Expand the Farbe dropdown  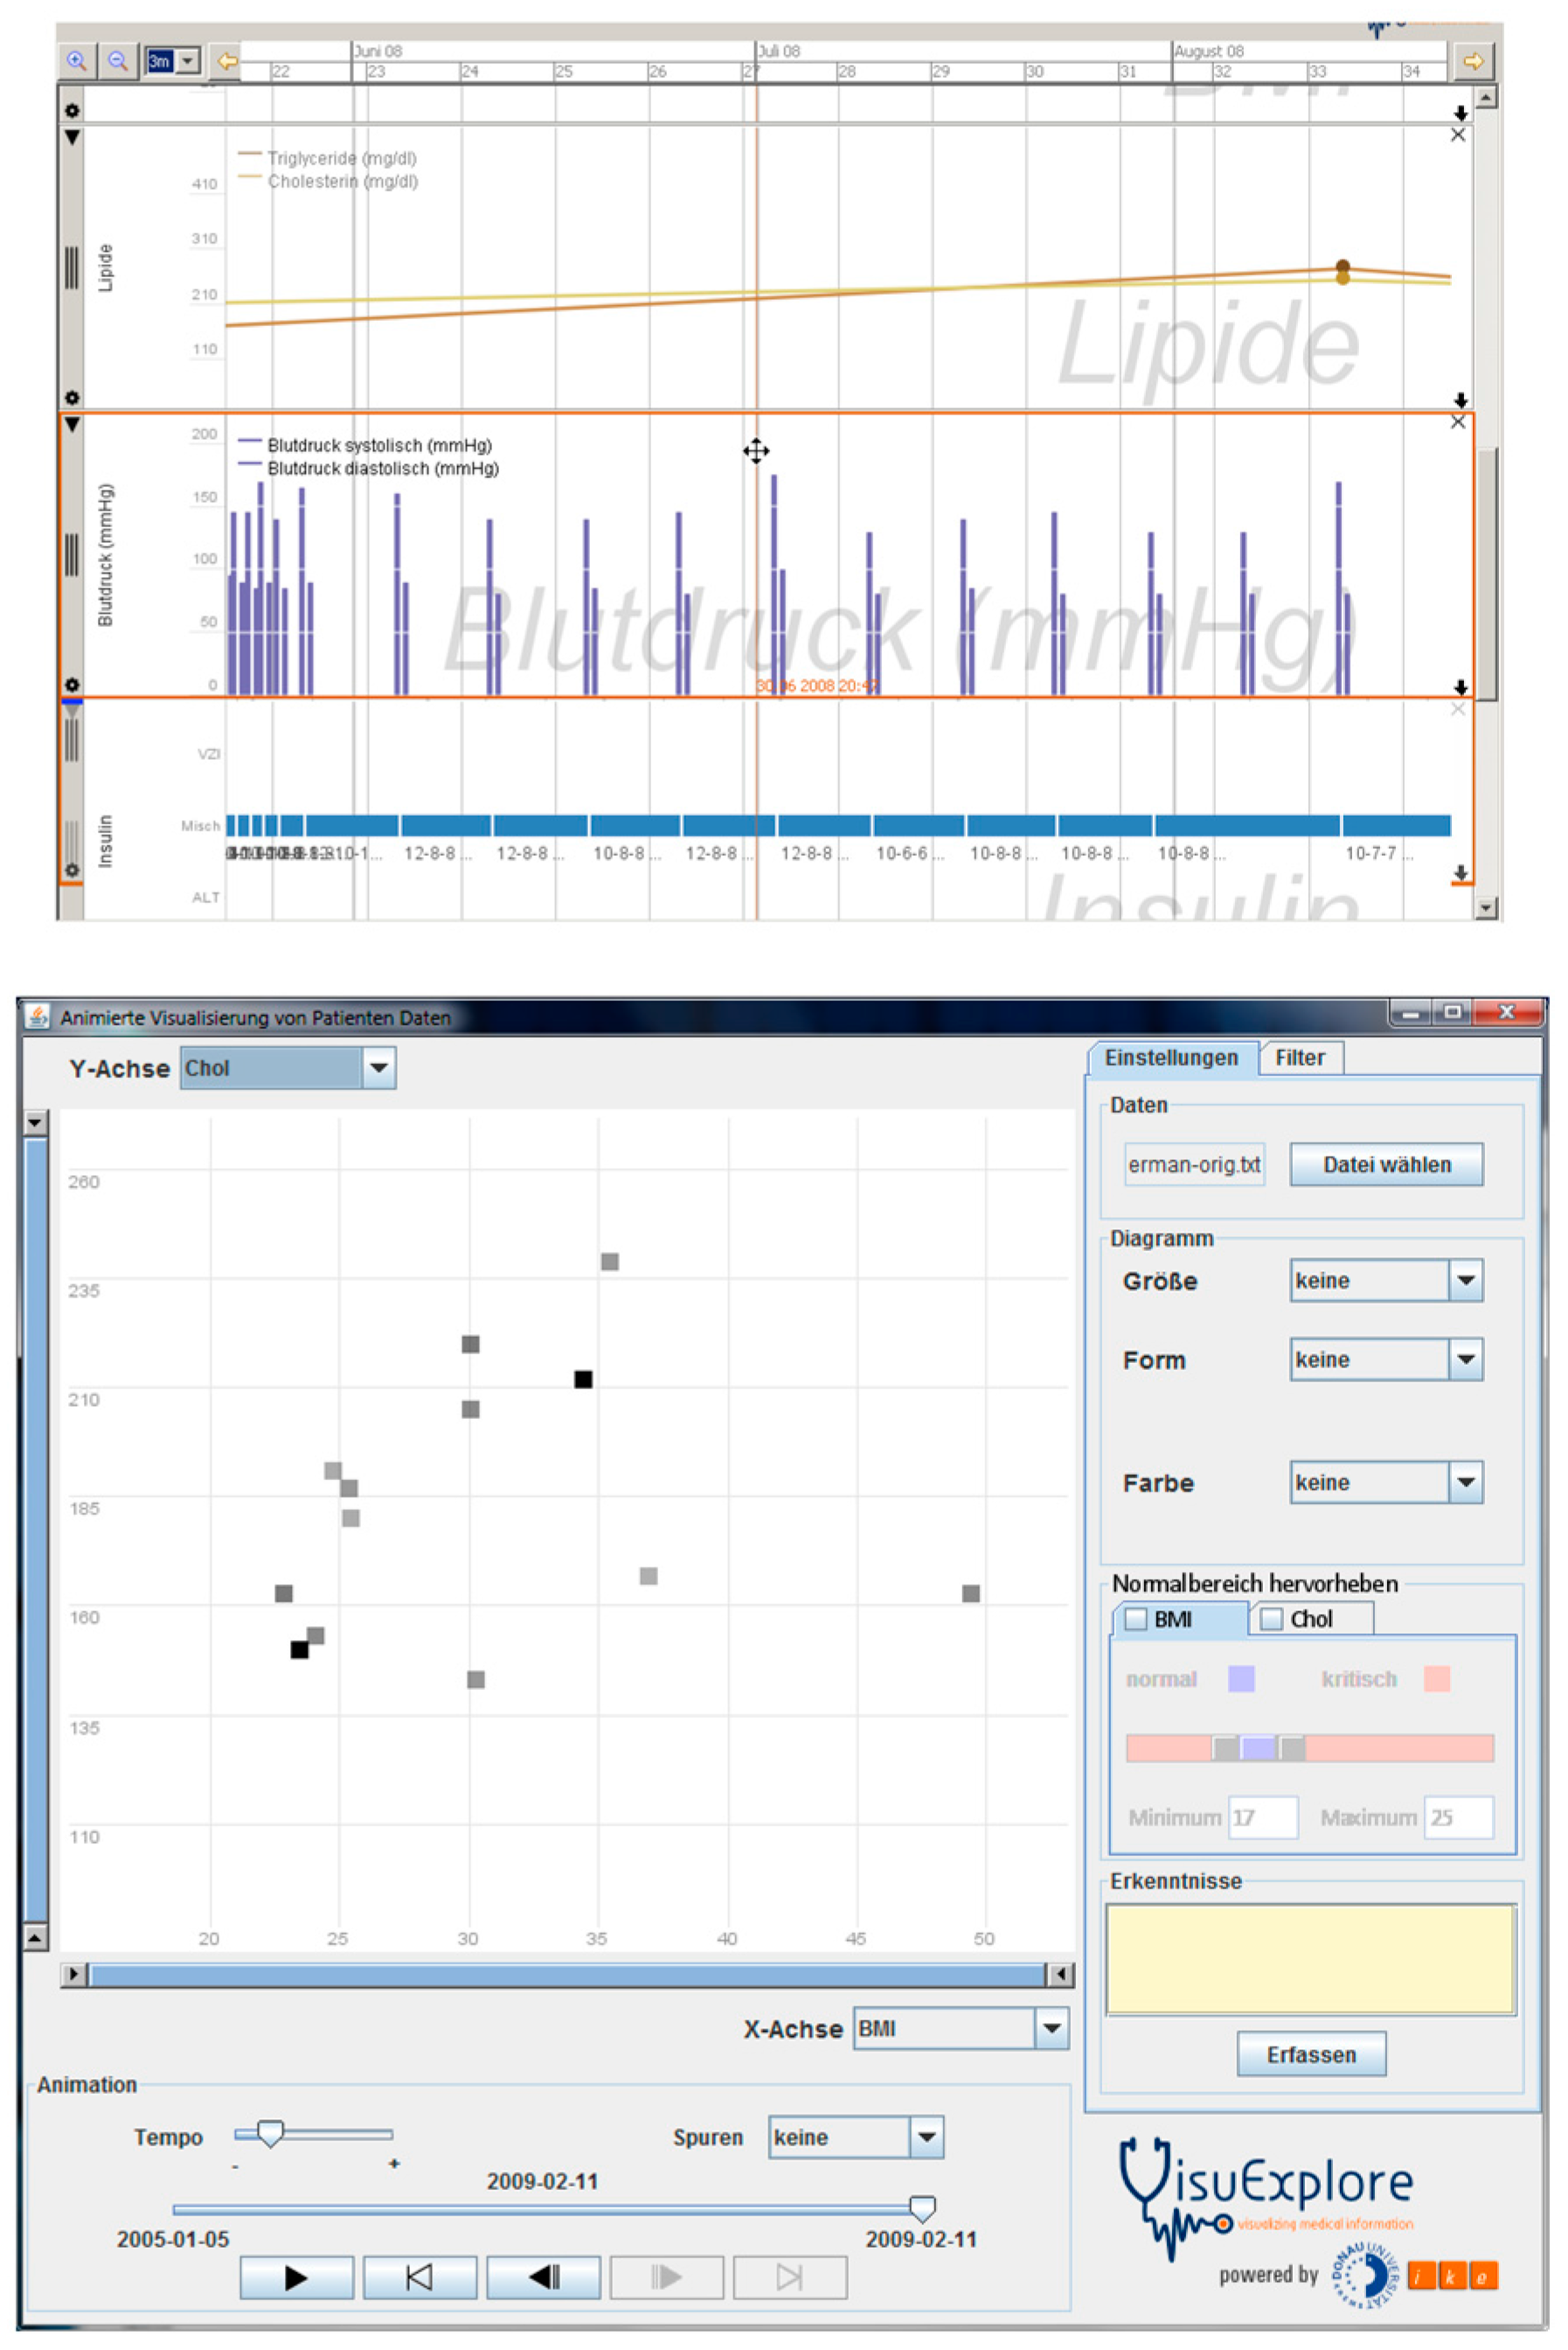pyautogui.click(x=1465, y=1482)
